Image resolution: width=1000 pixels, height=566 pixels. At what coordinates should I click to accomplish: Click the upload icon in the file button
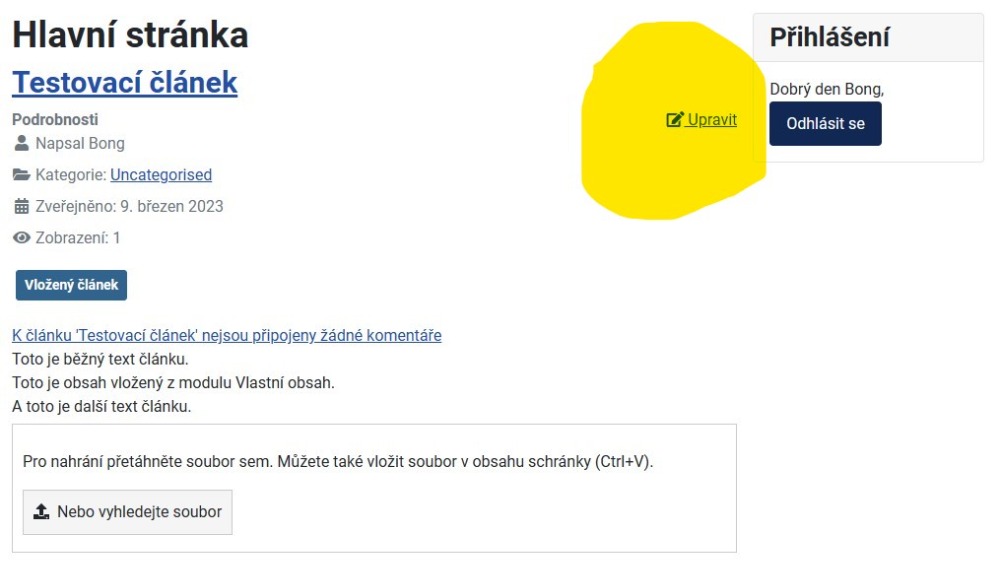click(x=41, y=512)
